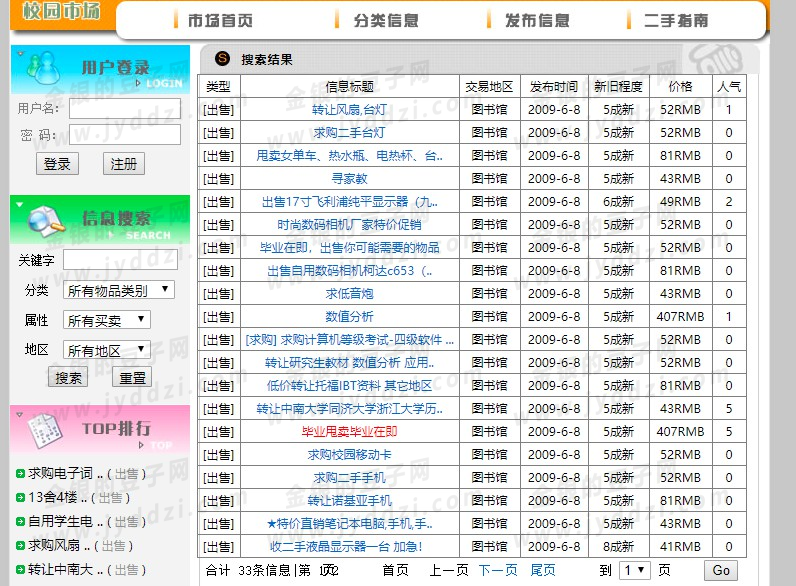
Task: Open listing 求低音炮
Action: 349,294
